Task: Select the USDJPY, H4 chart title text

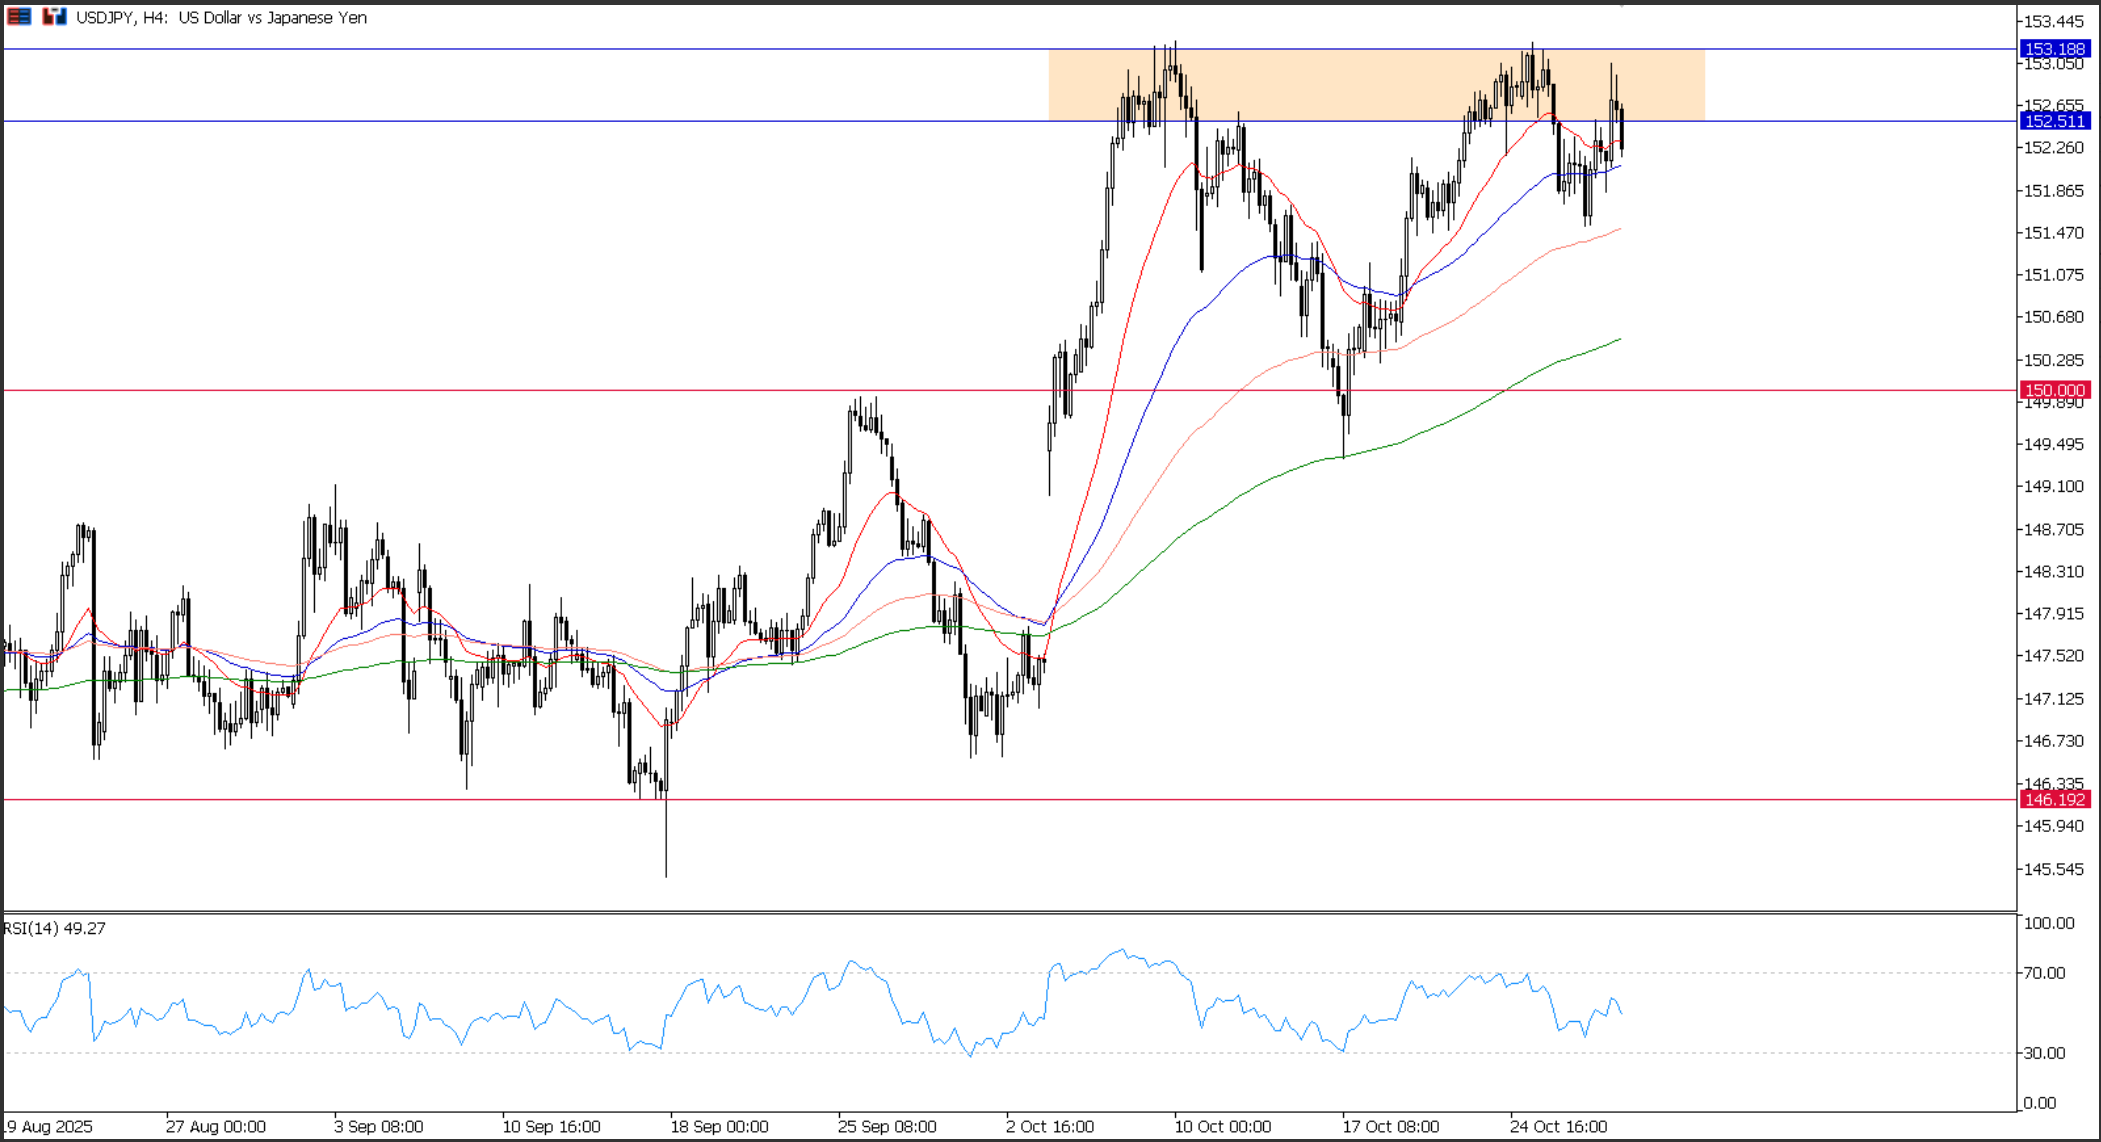Action: click(220, 18)
